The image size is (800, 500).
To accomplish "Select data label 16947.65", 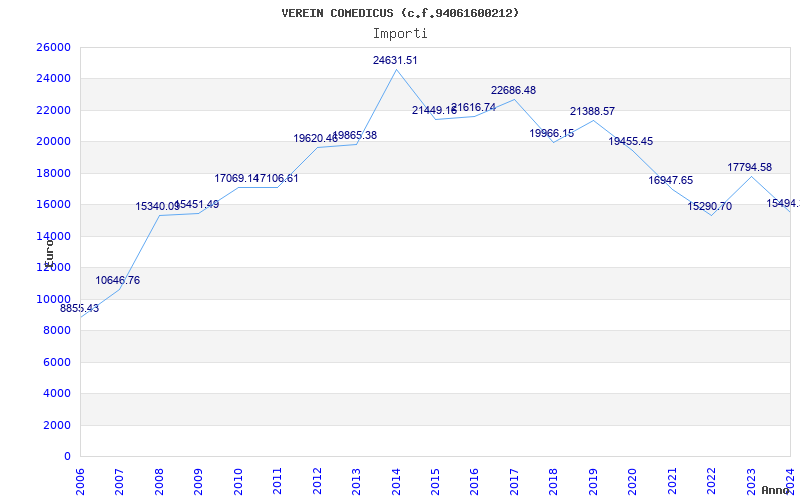I will [x=670, y=181].
